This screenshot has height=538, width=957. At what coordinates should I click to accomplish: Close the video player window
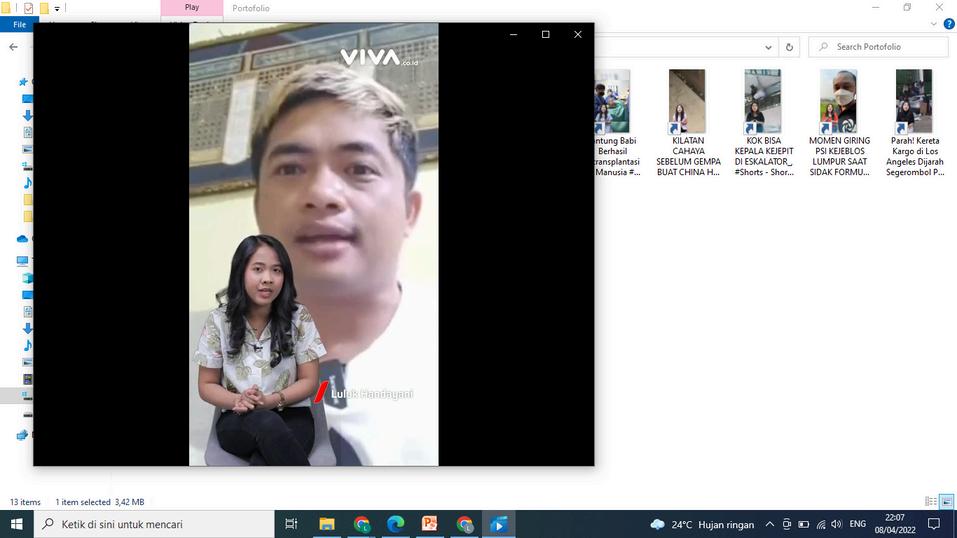[577, 34]
